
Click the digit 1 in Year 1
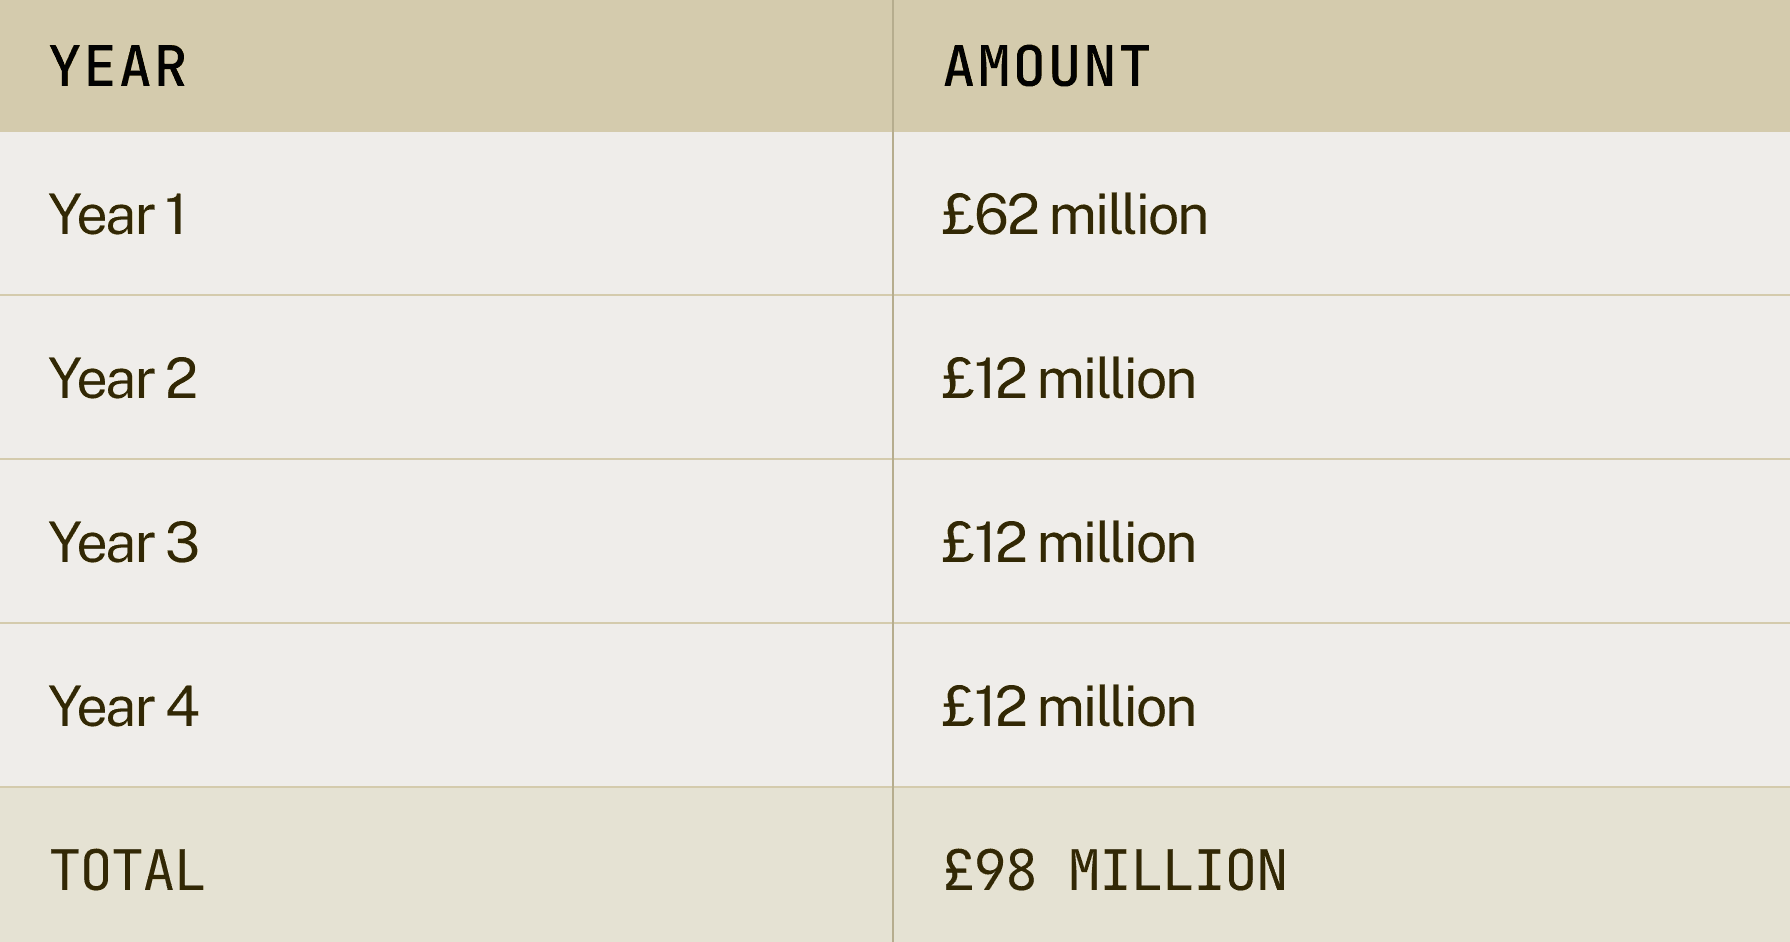(x=176, y=215)
